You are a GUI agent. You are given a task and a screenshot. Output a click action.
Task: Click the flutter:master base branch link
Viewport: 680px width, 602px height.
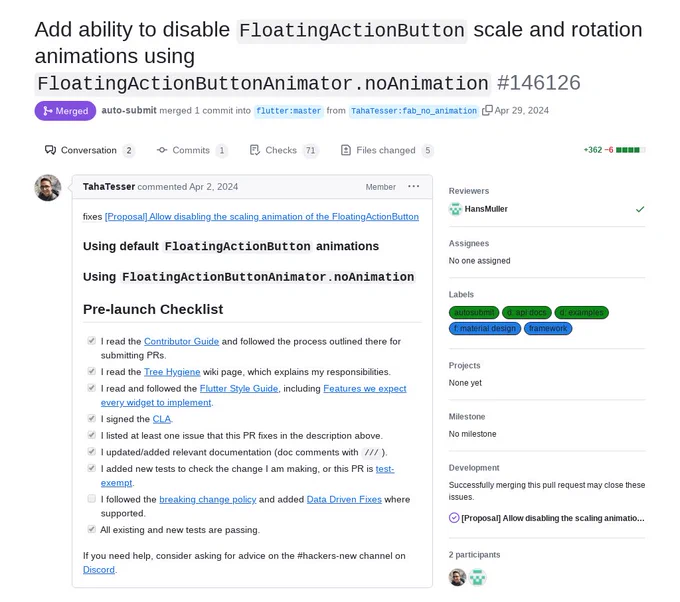(x=288, y=111)
